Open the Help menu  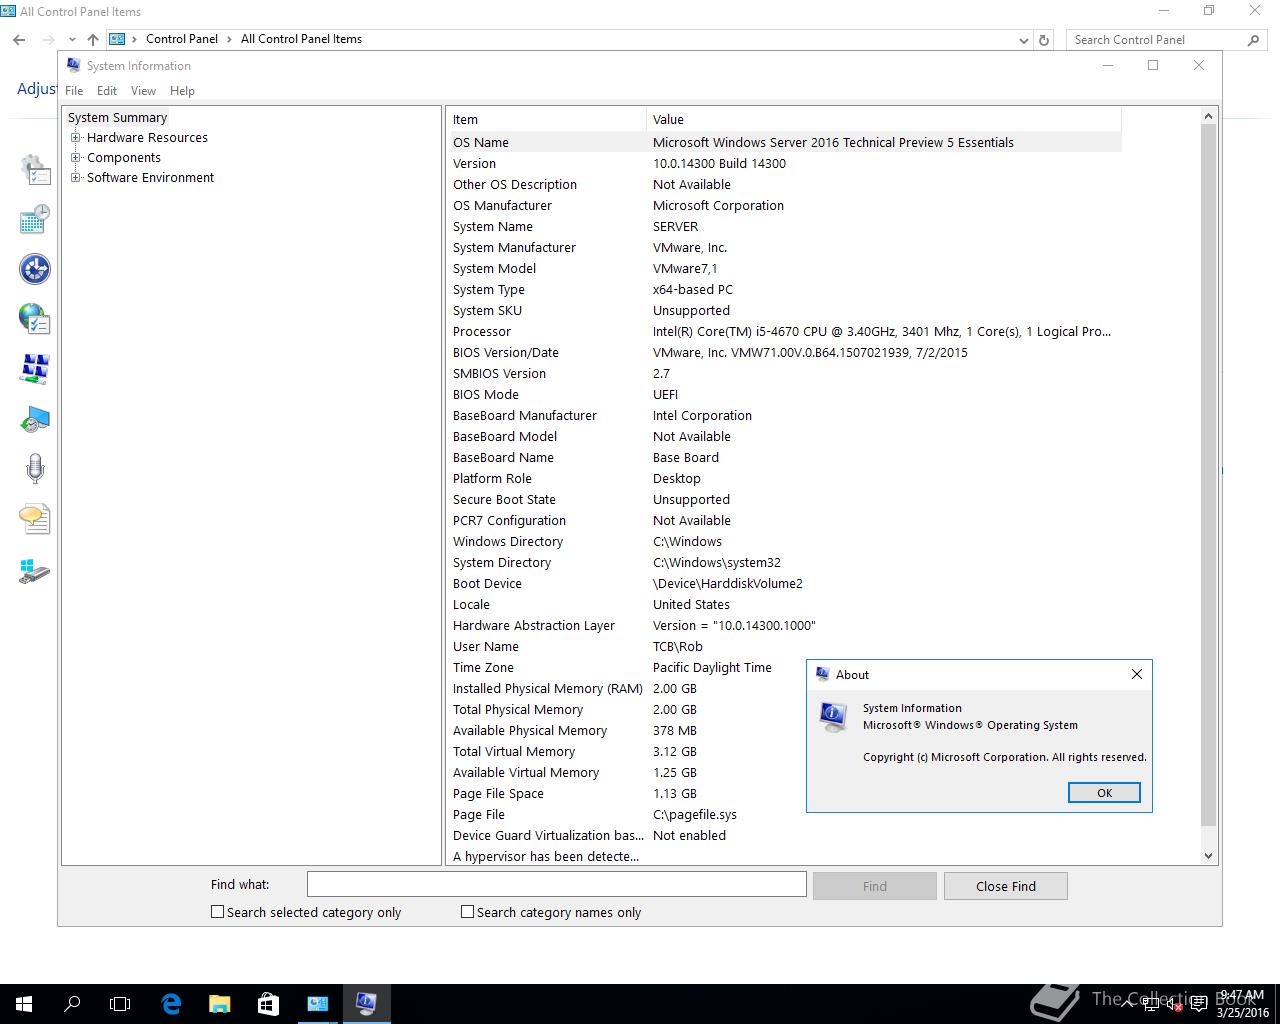(x=182, y=91)
